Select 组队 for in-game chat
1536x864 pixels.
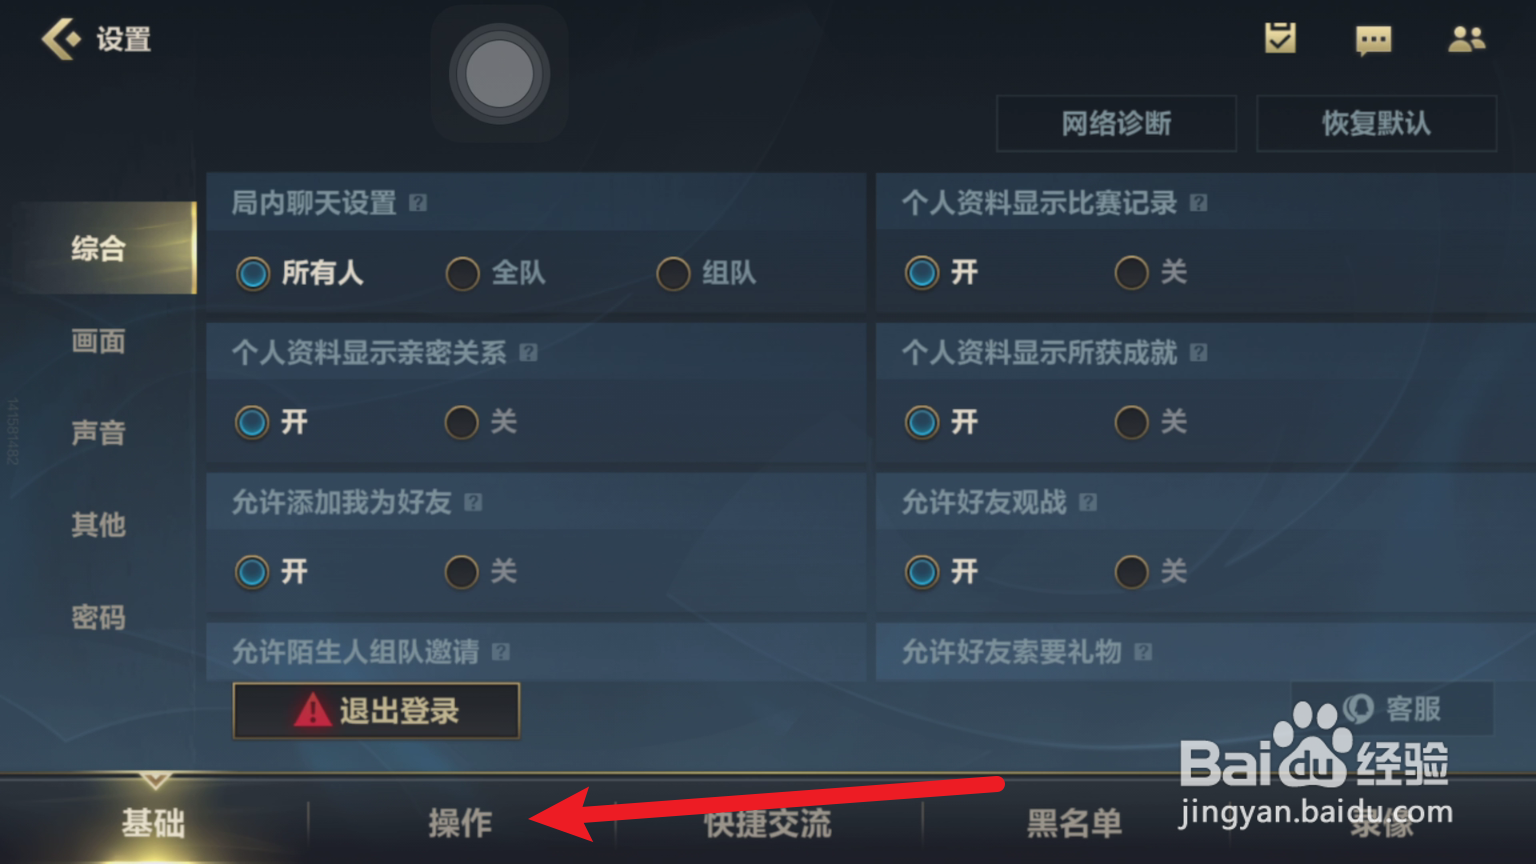pyautogui.click(x=706, y=273)
